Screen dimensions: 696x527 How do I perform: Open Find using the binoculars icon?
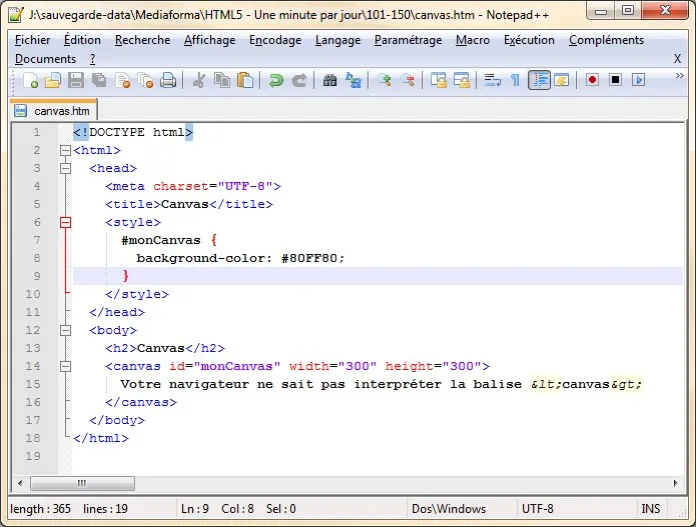tap(330, 80)
